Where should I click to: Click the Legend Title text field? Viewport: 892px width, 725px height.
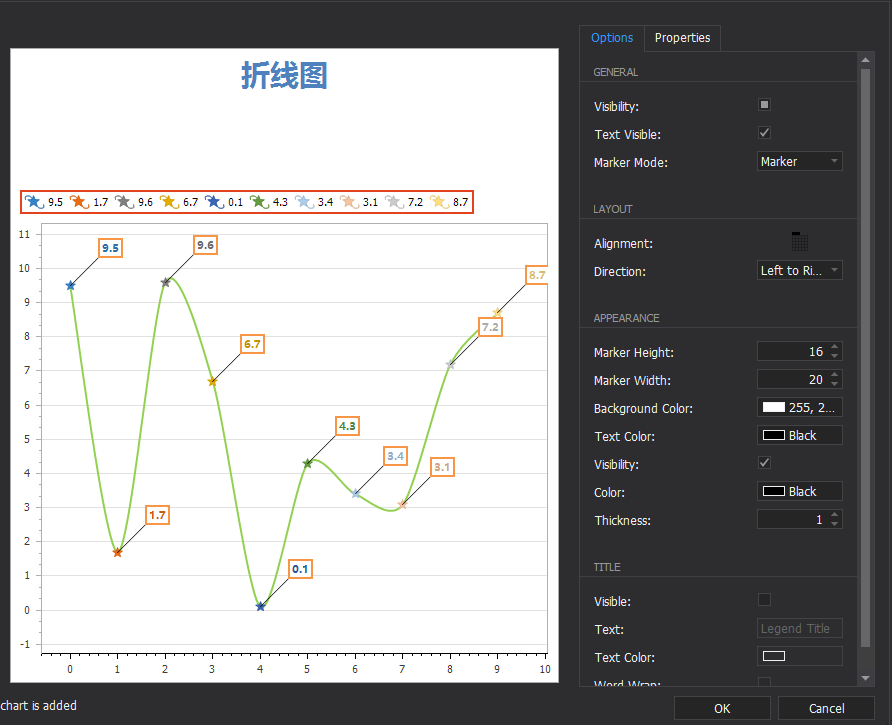tap(799, 628)
